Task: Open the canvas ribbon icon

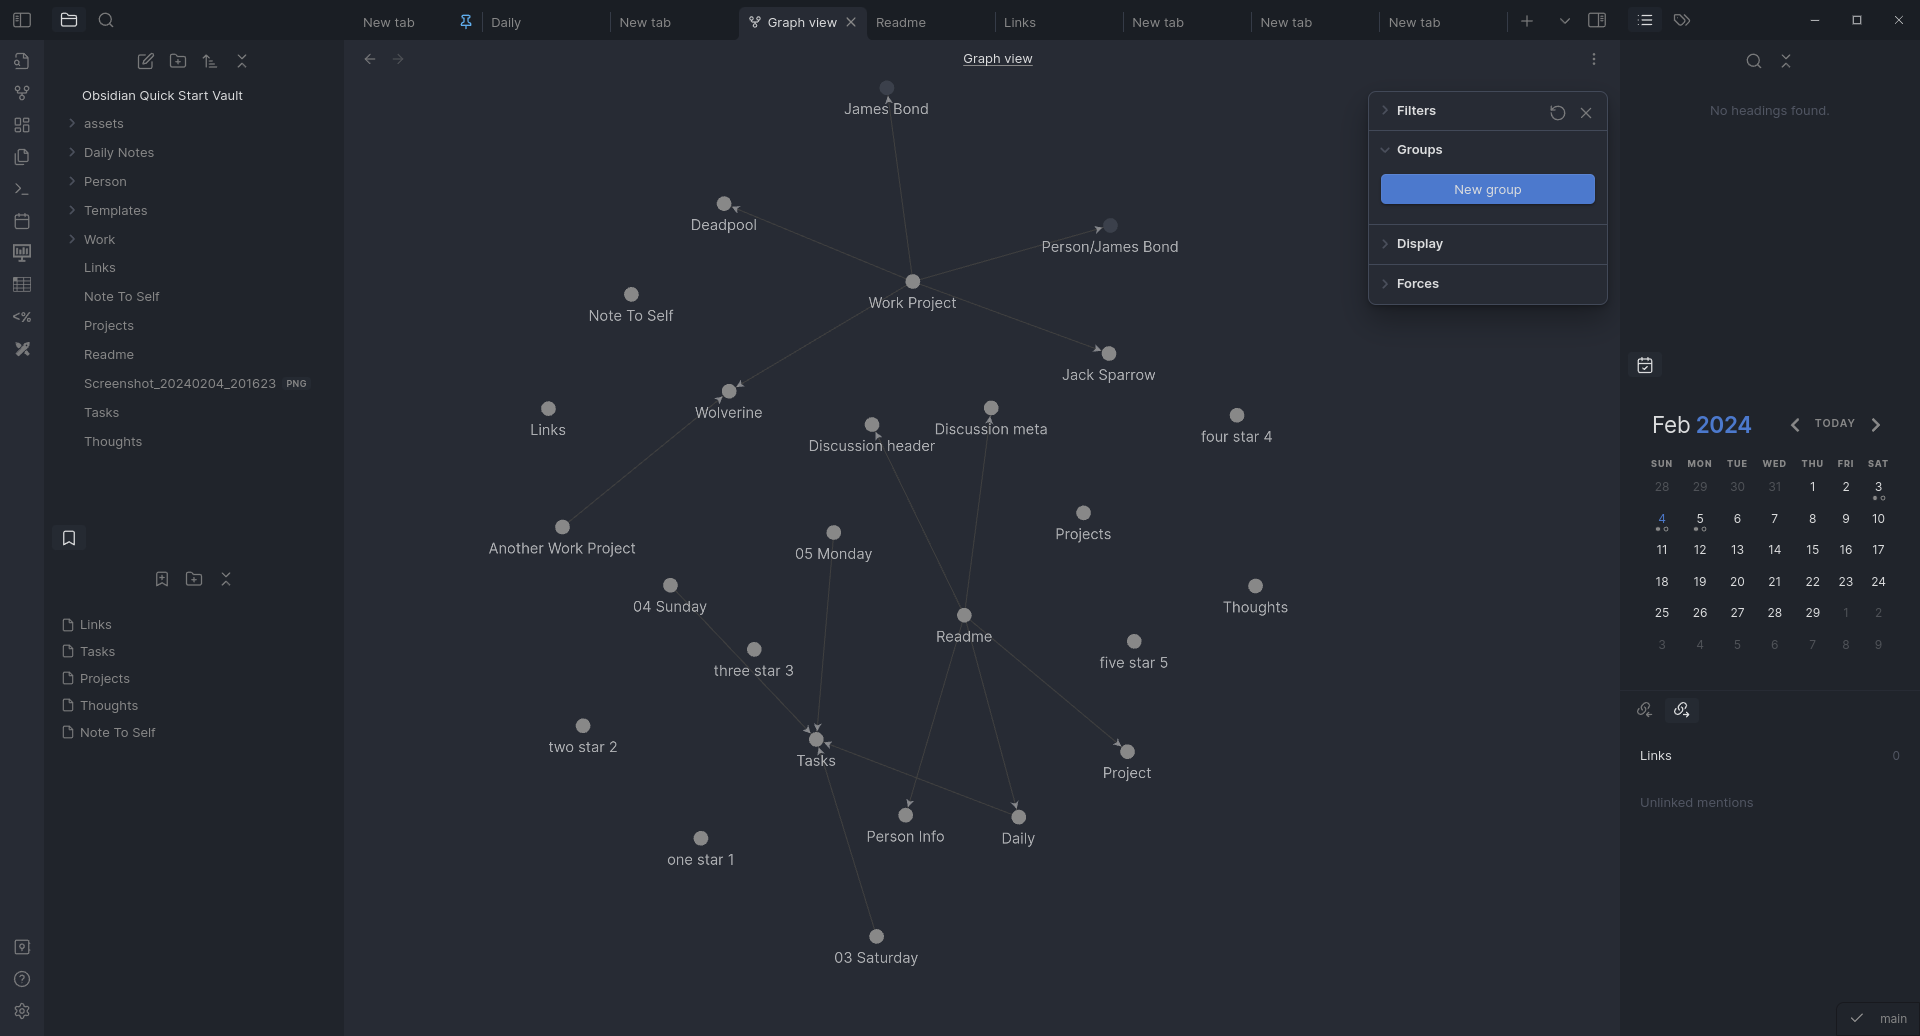Action: [22, 125]
